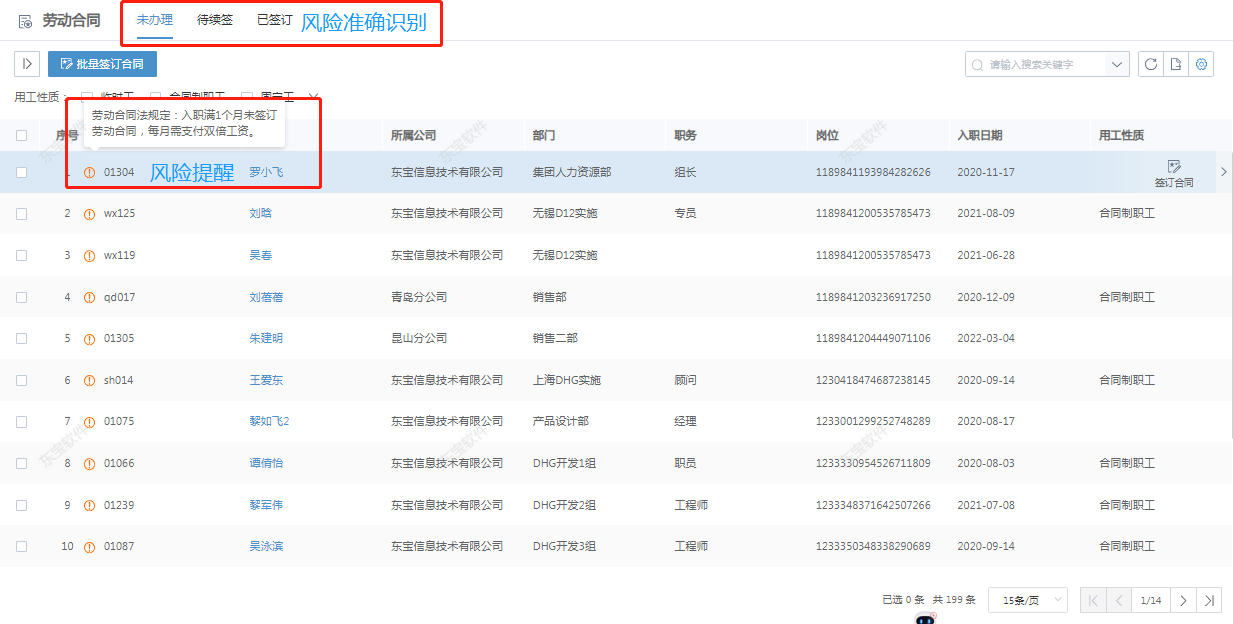The image size is (1233, 624).
Task: Click the 批量签订合同 button
Action: pyautogui.click(x=102, y=63)
